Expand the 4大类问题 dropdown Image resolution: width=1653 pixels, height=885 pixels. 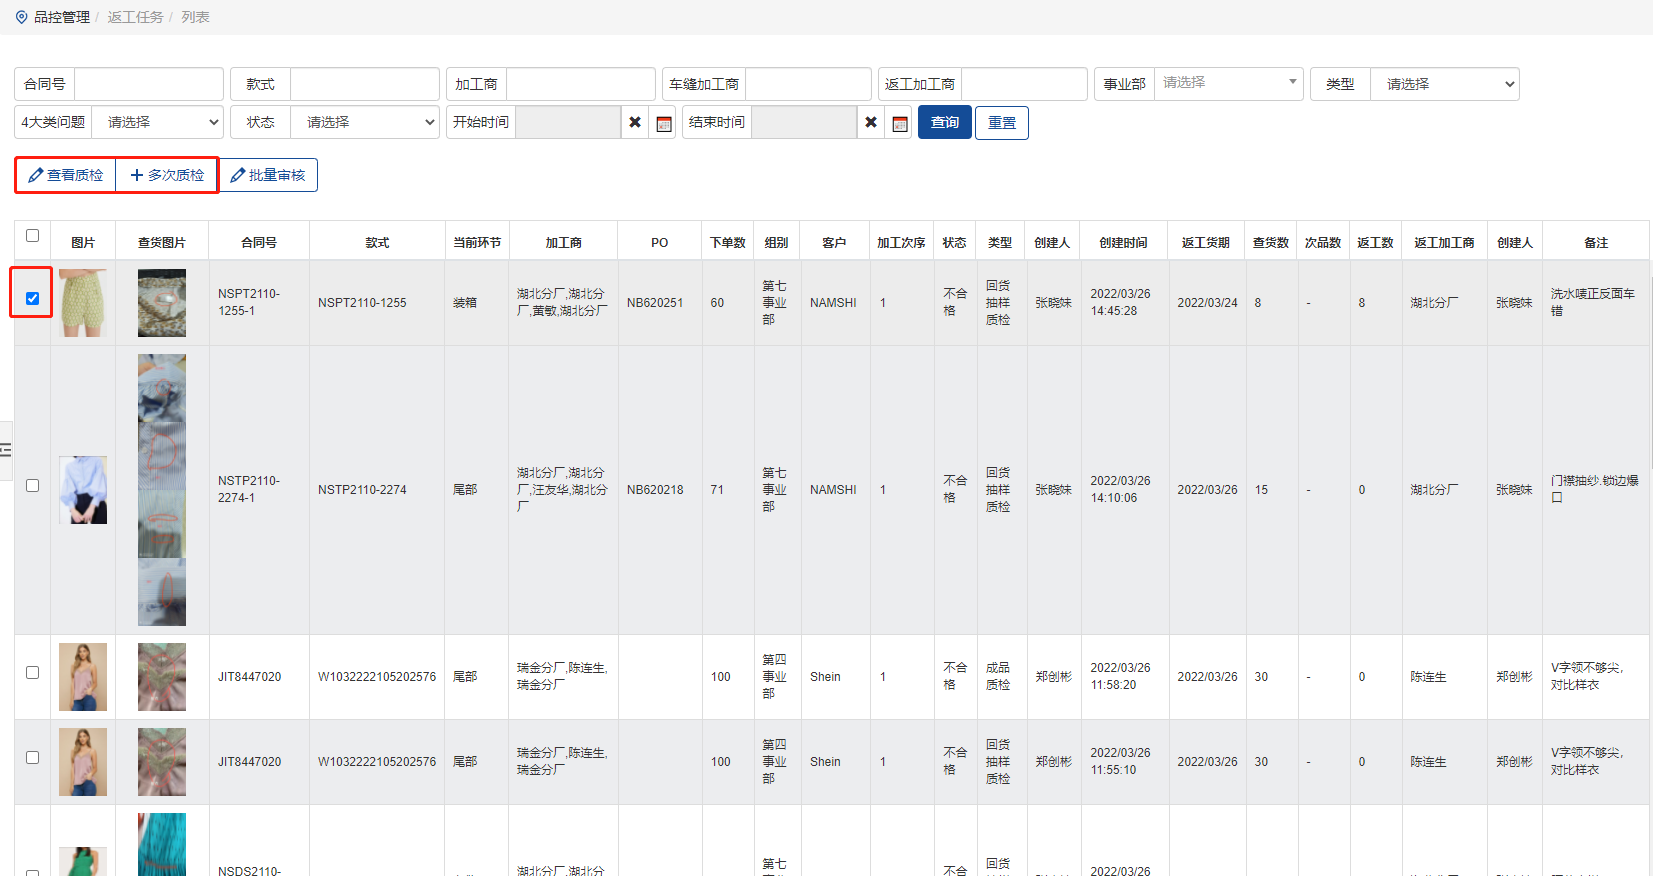(157, 122)
